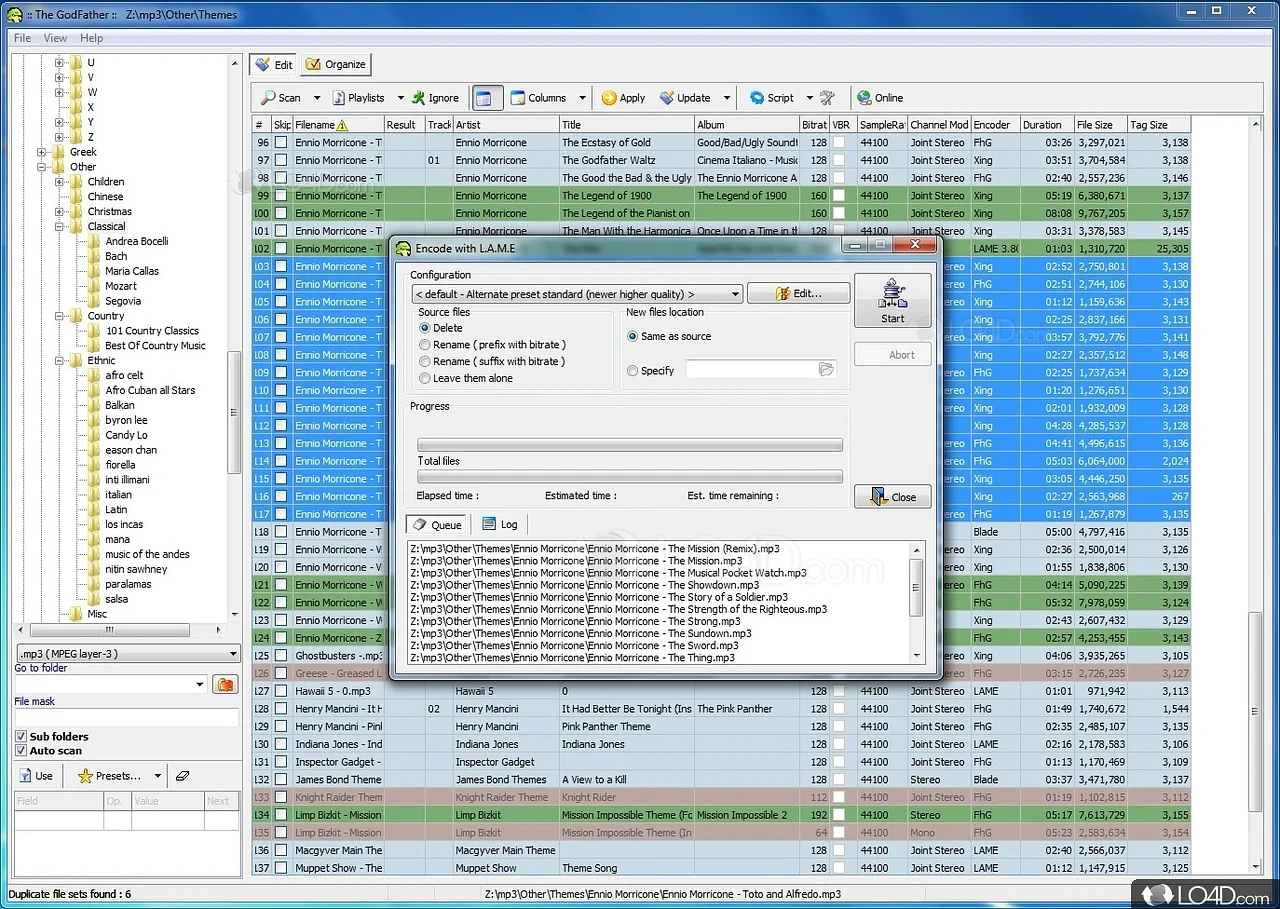Click the Title column header
The image size is (1280, 909).
click(x=626, y=125)
